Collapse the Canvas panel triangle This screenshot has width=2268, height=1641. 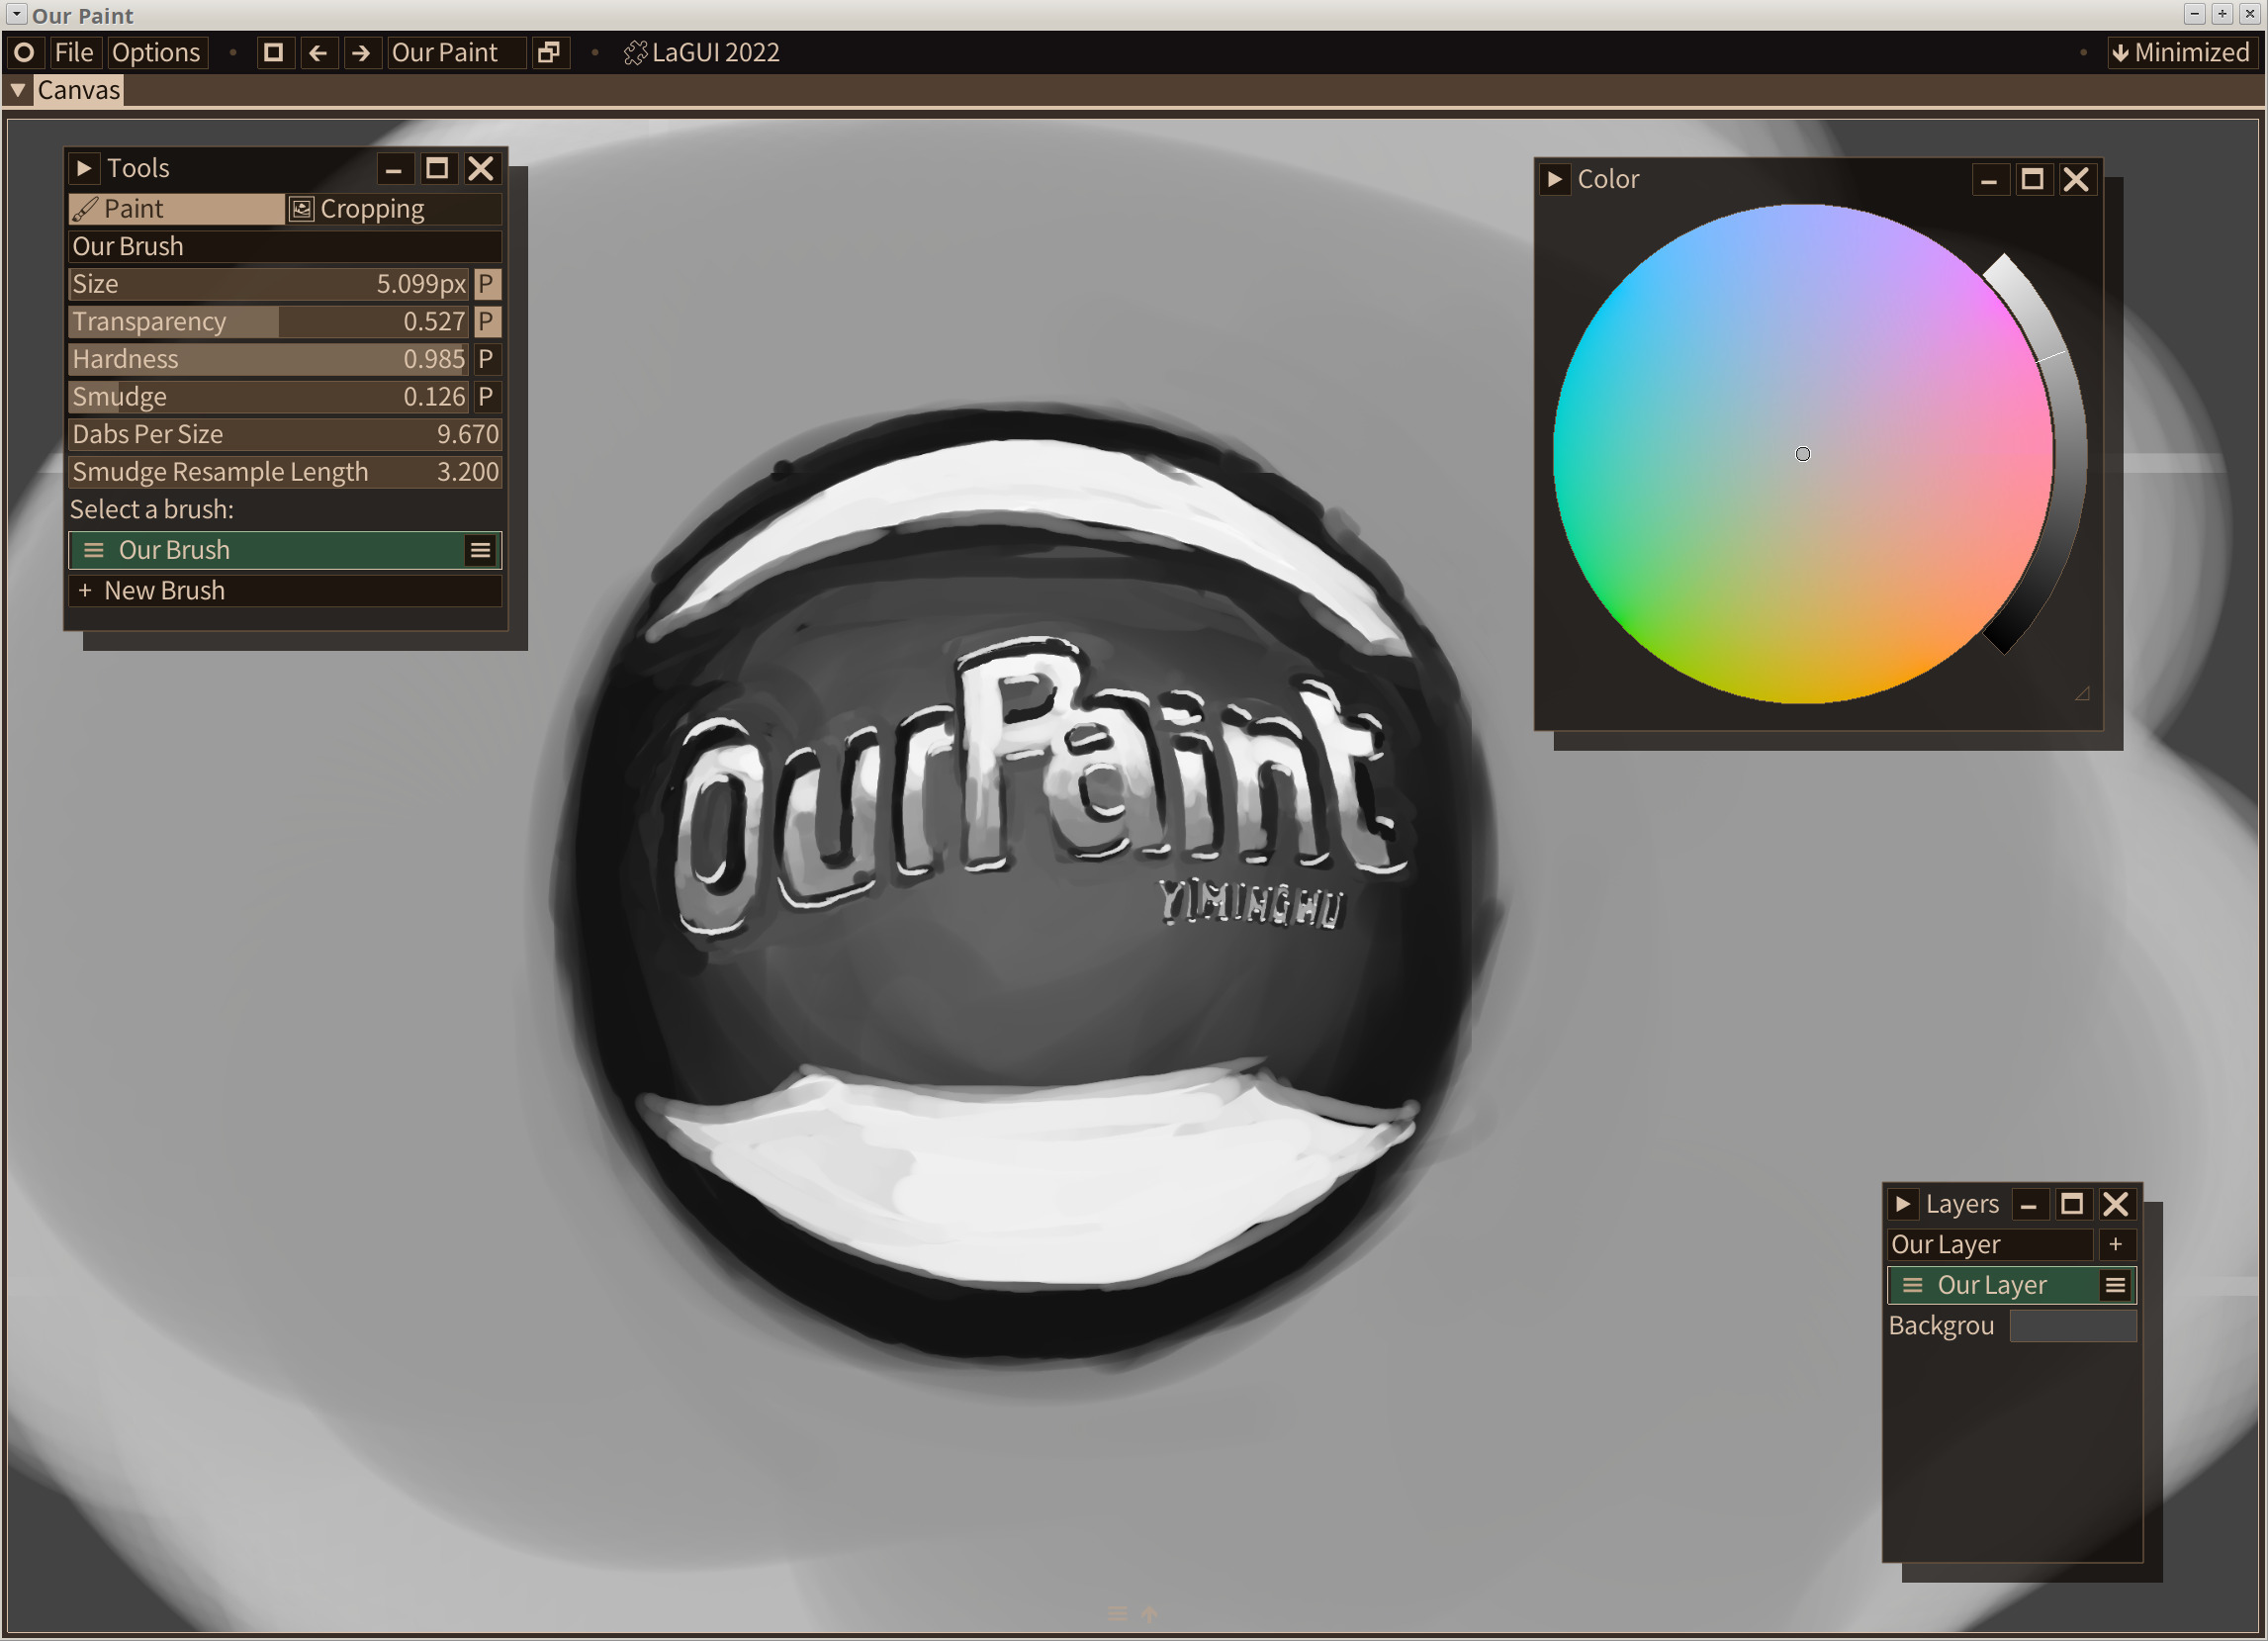click(18, 90)
